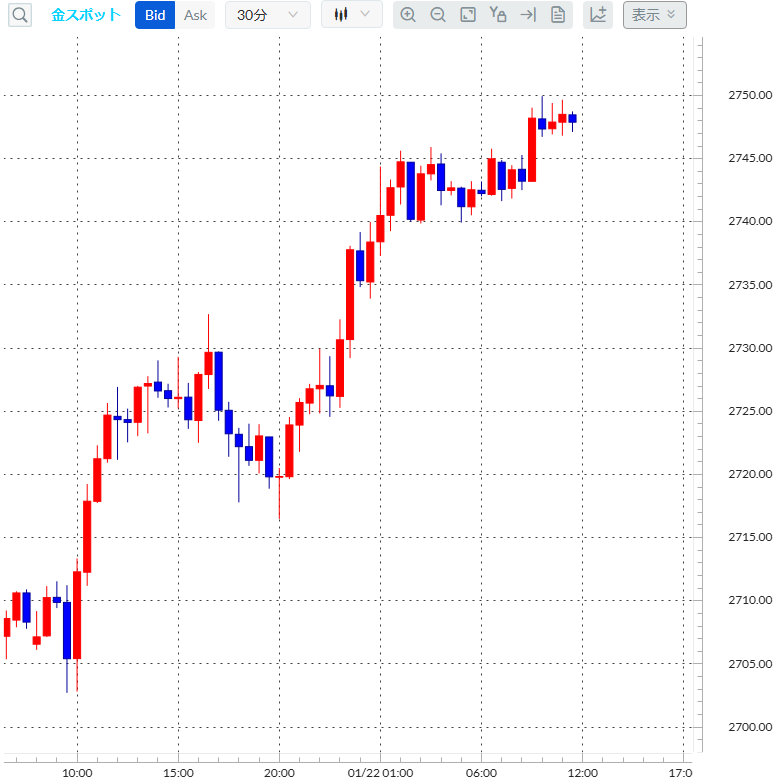This screenshot has height=782, width=781.
Task: Click the 2725.00 price axis label
Action: [750, 411]
